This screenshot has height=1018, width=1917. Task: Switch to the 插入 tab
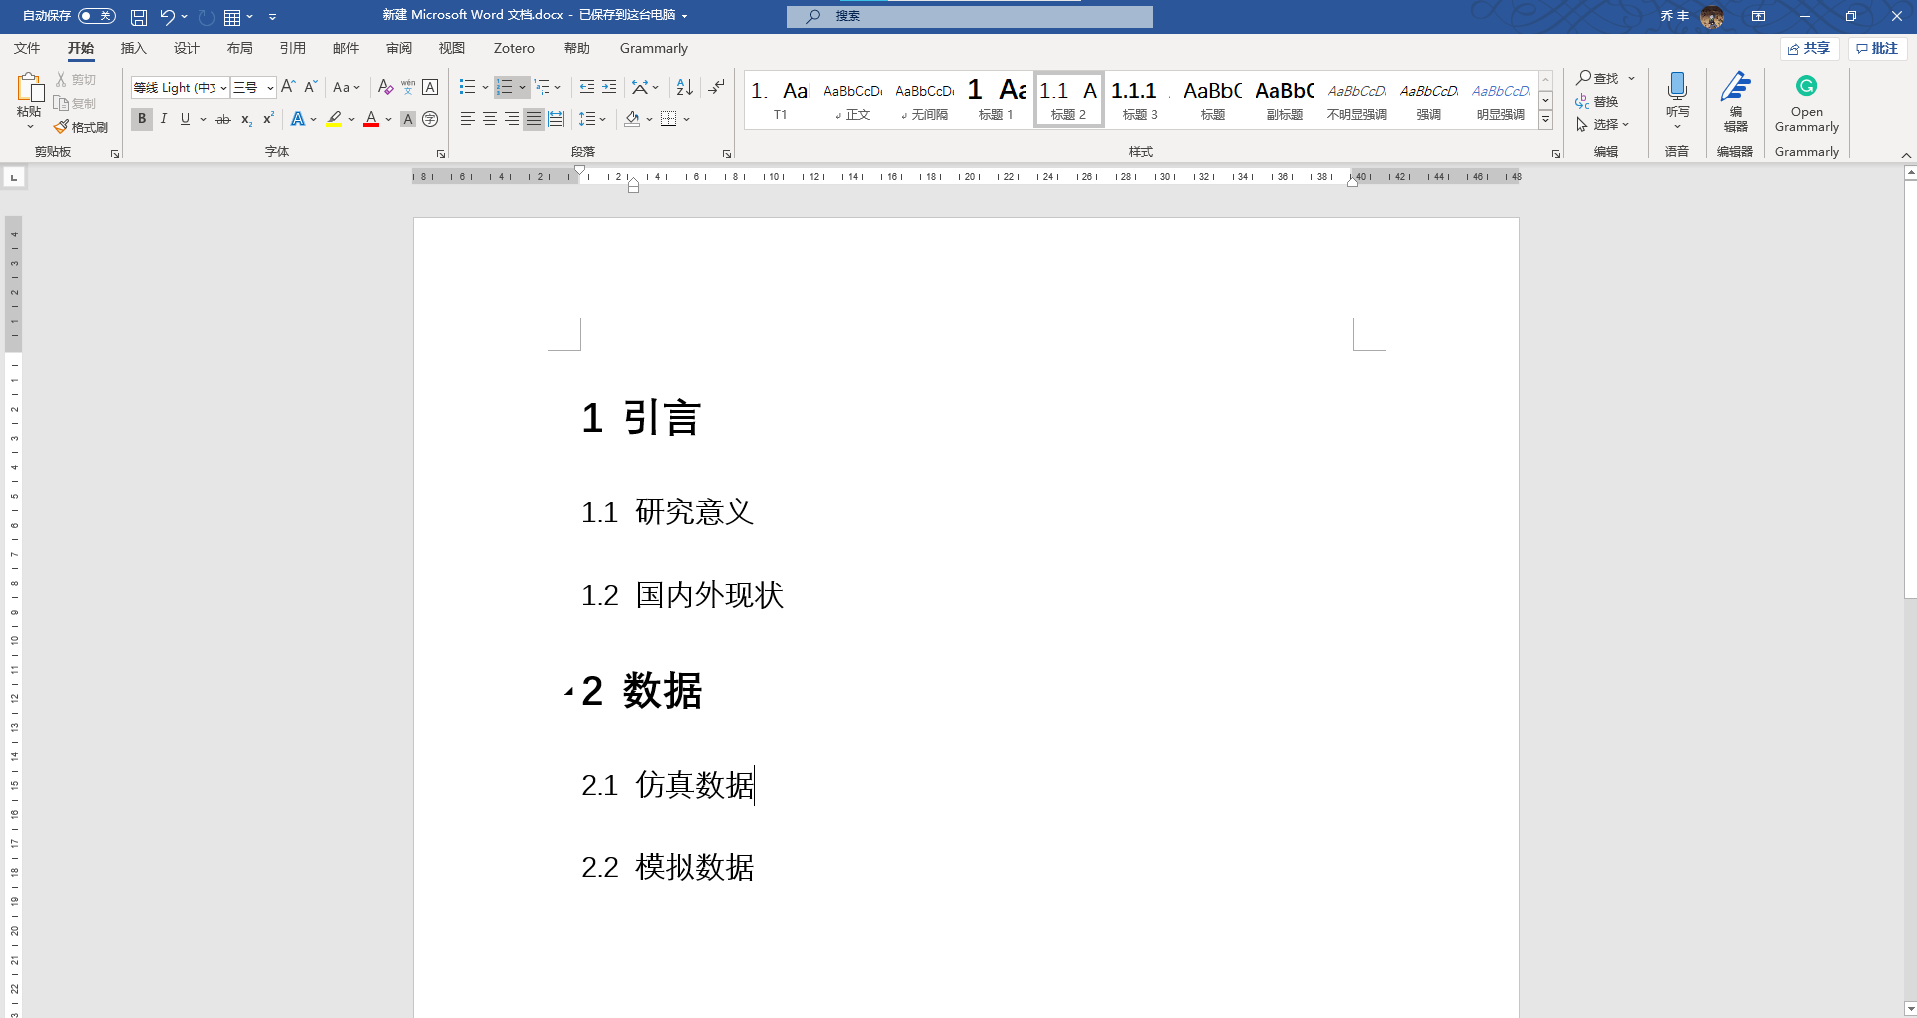click(x=133, y=48)
